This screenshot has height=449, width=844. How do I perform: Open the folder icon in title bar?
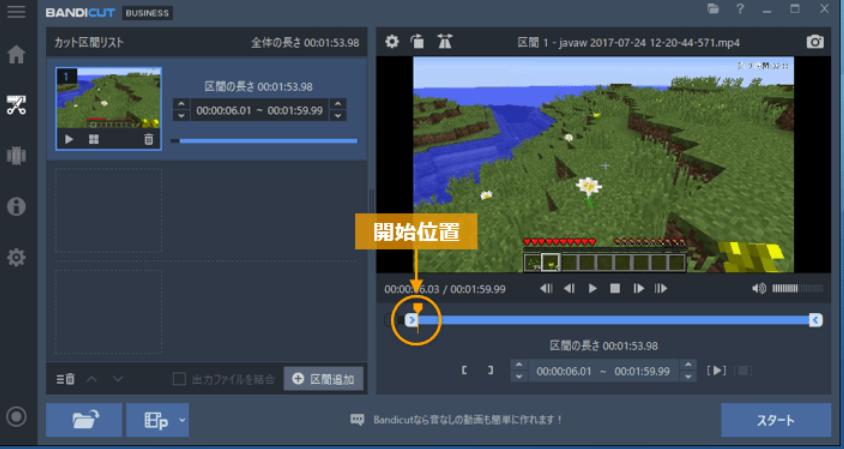pos(713,9)
